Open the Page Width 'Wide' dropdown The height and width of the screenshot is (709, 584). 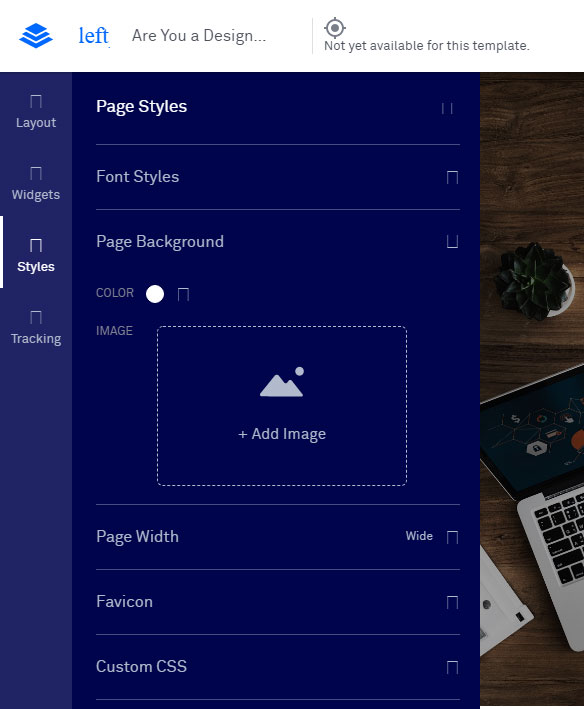coord(432,537)
